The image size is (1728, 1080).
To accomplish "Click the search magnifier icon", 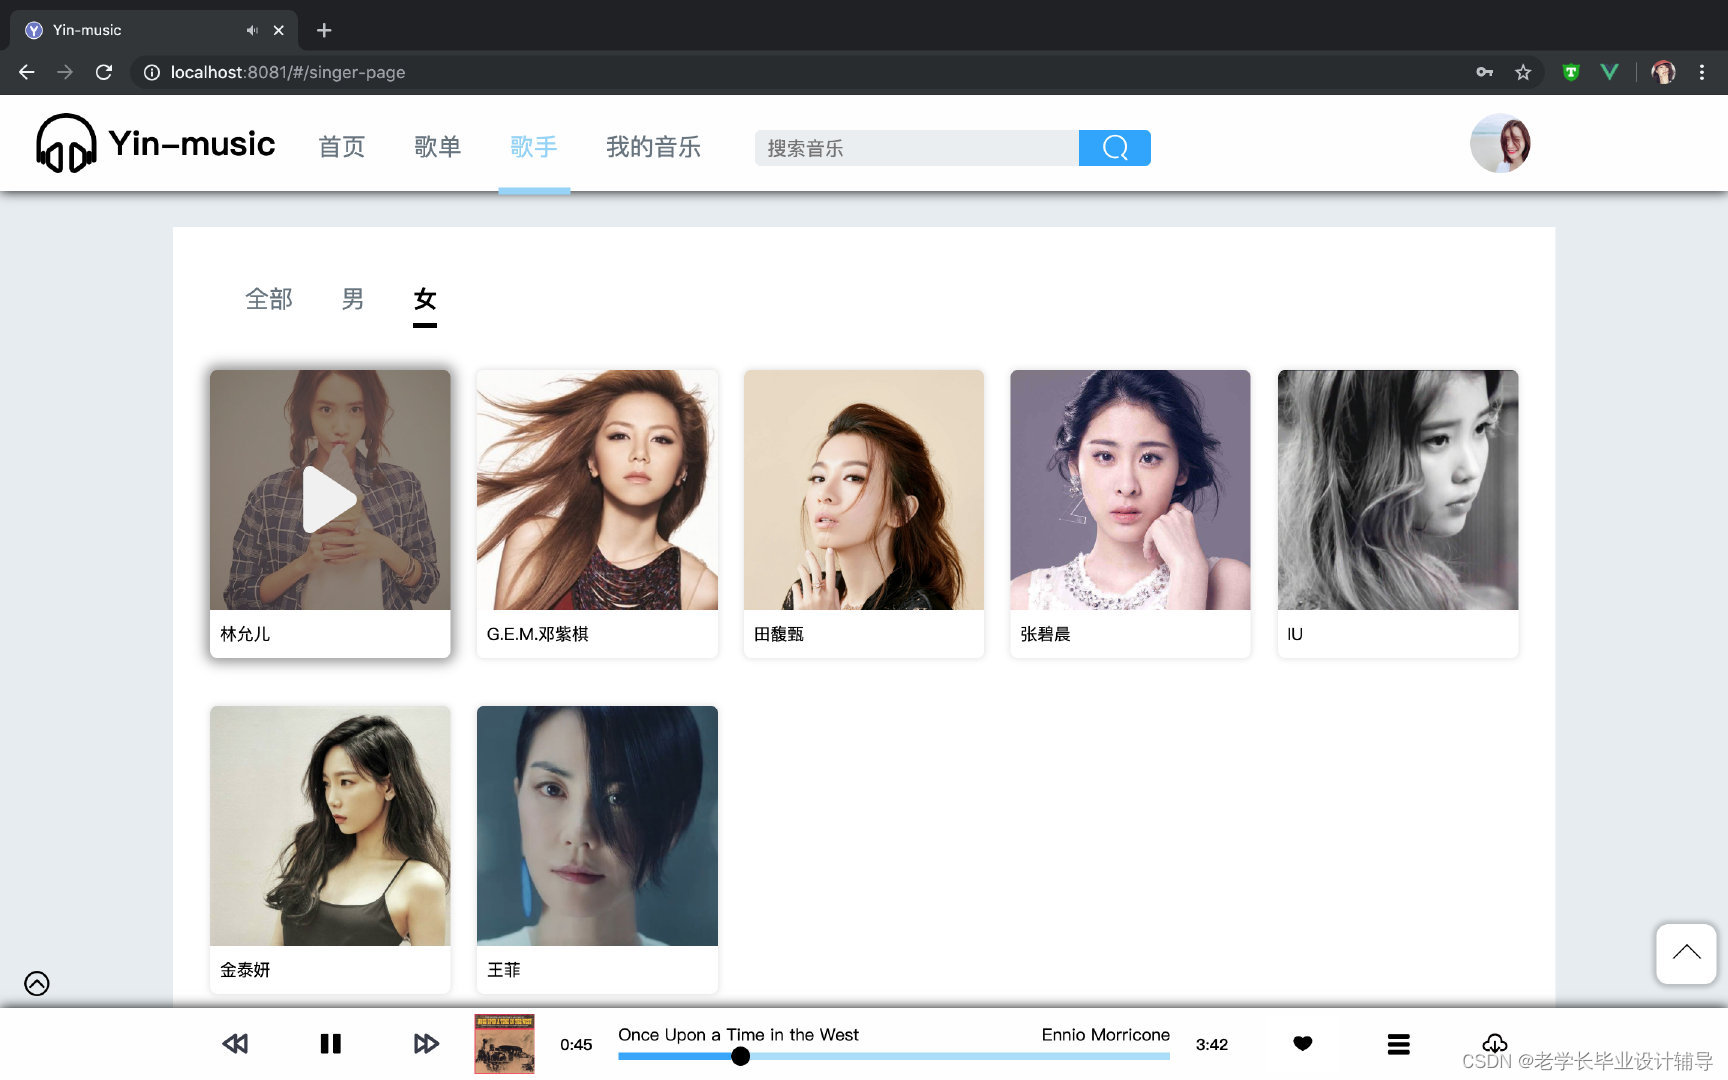I will coord(1114,147).
